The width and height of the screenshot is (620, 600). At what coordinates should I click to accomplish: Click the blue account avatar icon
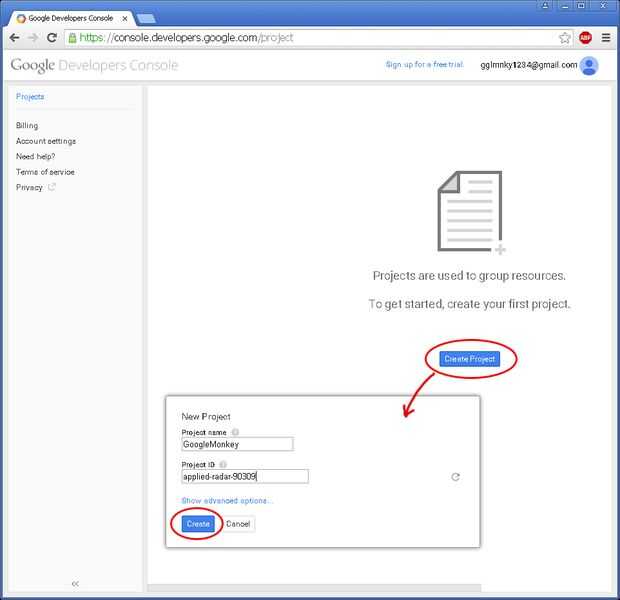pyautogui.click(x=589, y=66)
